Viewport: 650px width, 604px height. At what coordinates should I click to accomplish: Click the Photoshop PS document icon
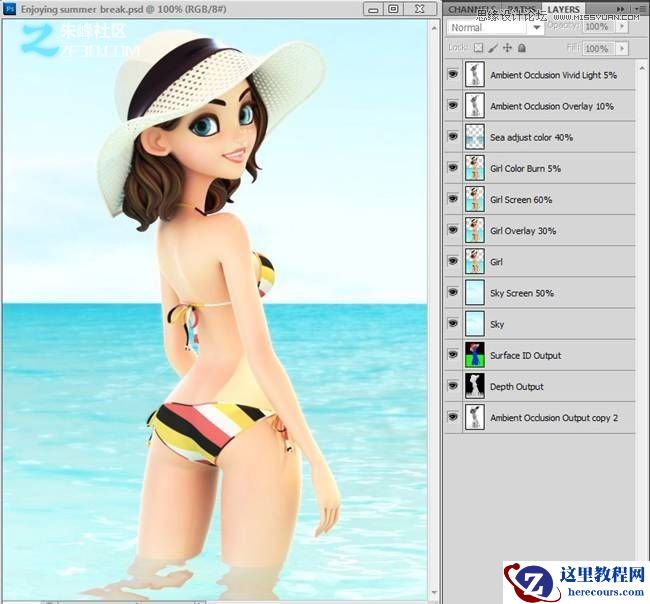point(9,8)
